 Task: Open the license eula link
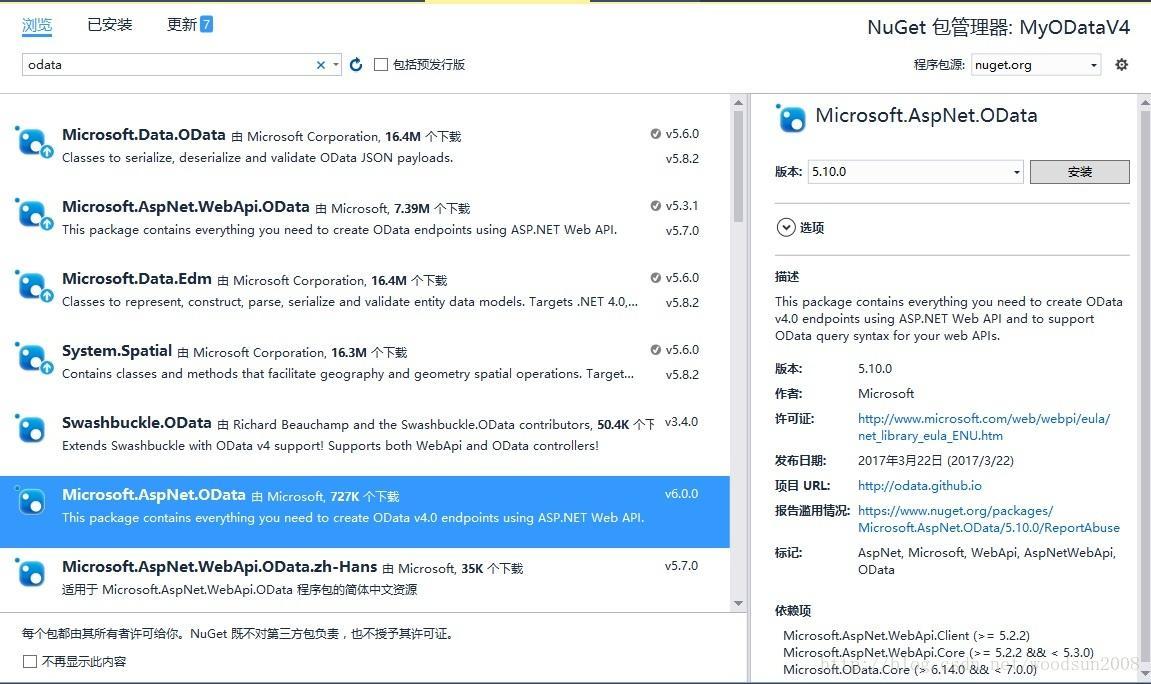(x=984, y=427)
